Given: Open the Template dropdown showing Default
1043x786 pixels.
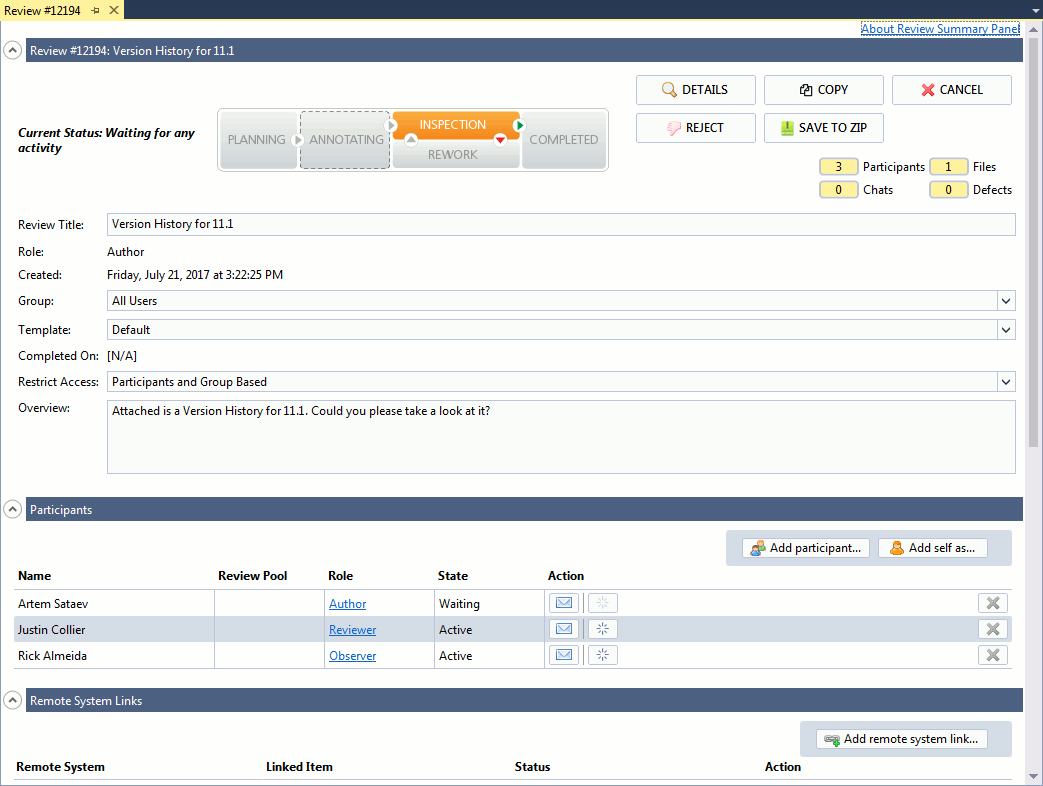Looking at the screenshot, I should [x=1006, y=329].
